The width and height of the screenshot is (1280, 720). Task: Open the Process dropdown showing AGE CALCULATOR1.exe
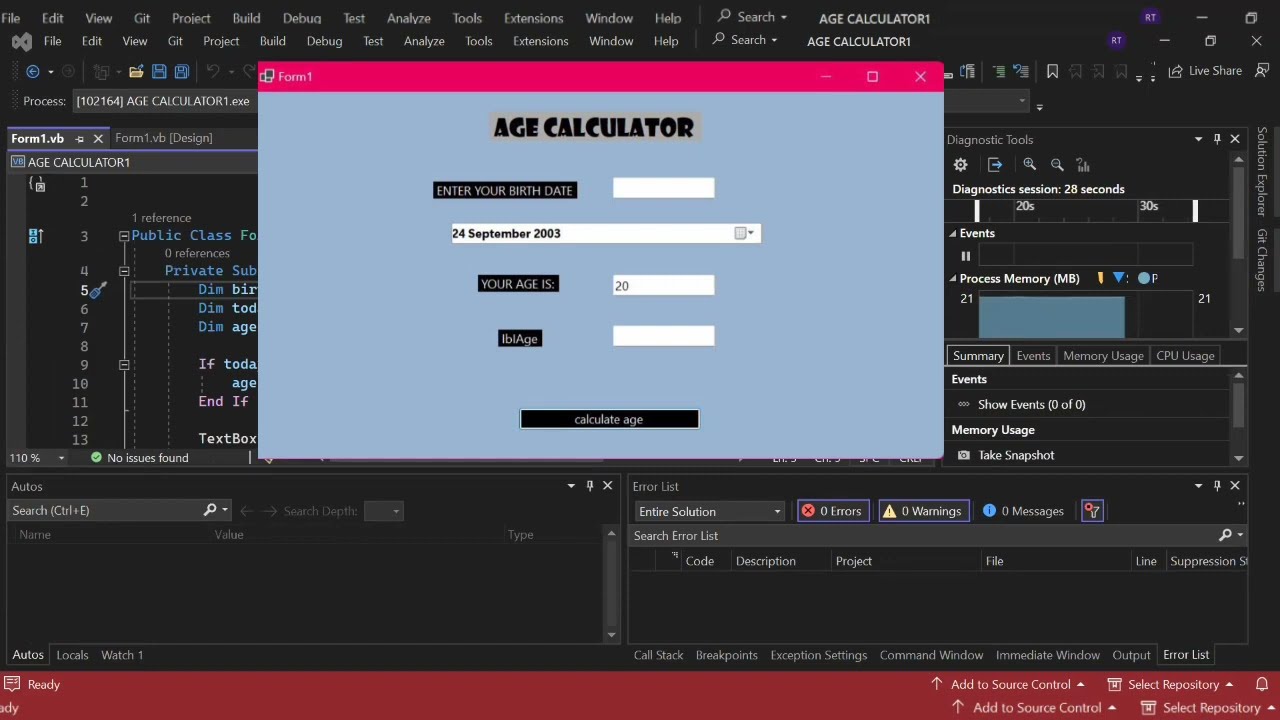point(1022,101)
